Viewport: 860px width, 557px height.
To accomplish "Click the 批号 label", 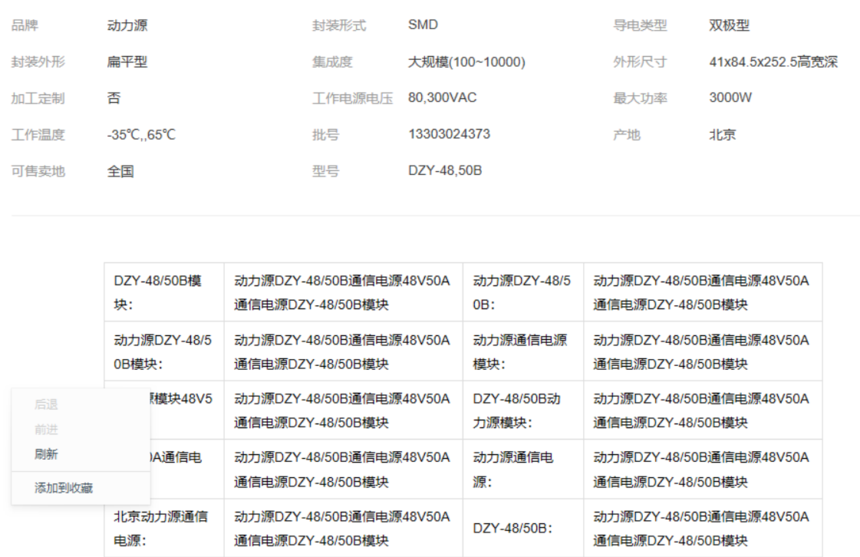I will click(326, 134).
